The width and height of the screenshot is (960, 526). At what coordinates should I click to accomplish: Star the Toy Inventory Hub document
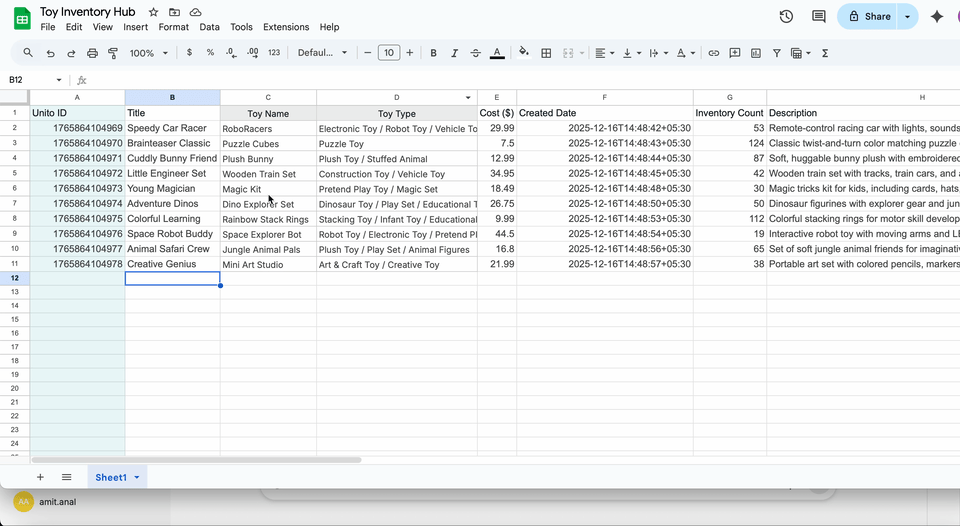[x=153, y=12]
